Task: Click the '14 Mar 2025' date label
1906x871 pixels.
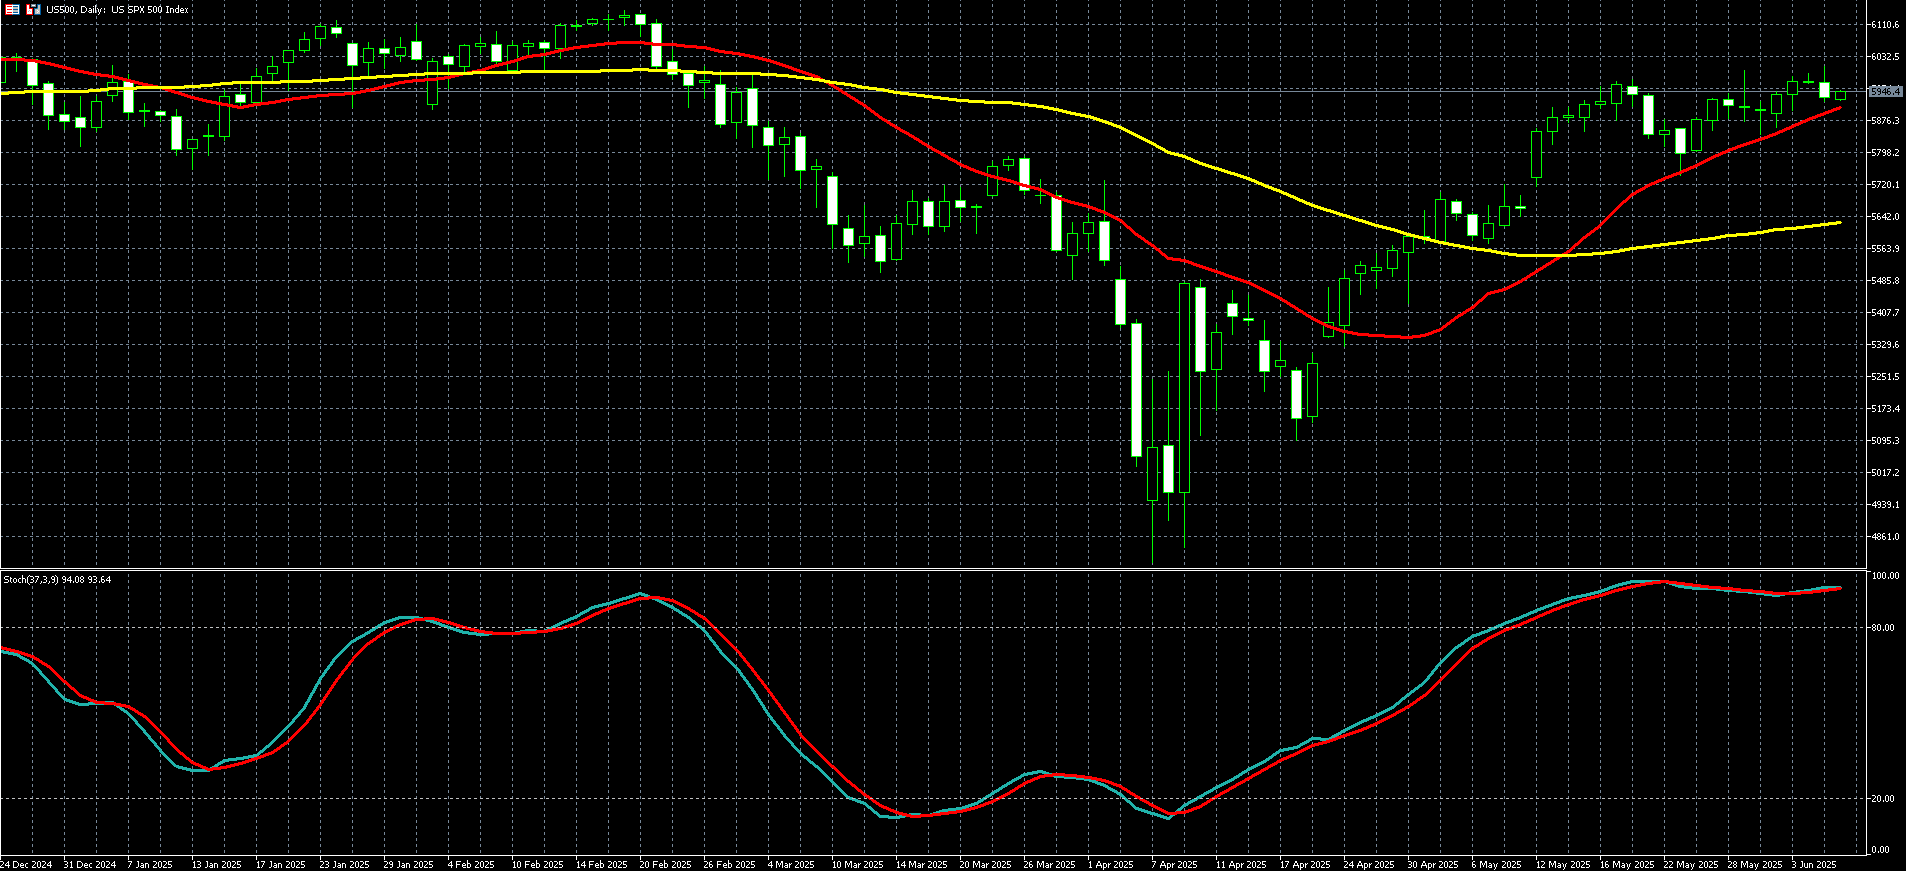Action: pyautogui.click(x=922, y=864)
